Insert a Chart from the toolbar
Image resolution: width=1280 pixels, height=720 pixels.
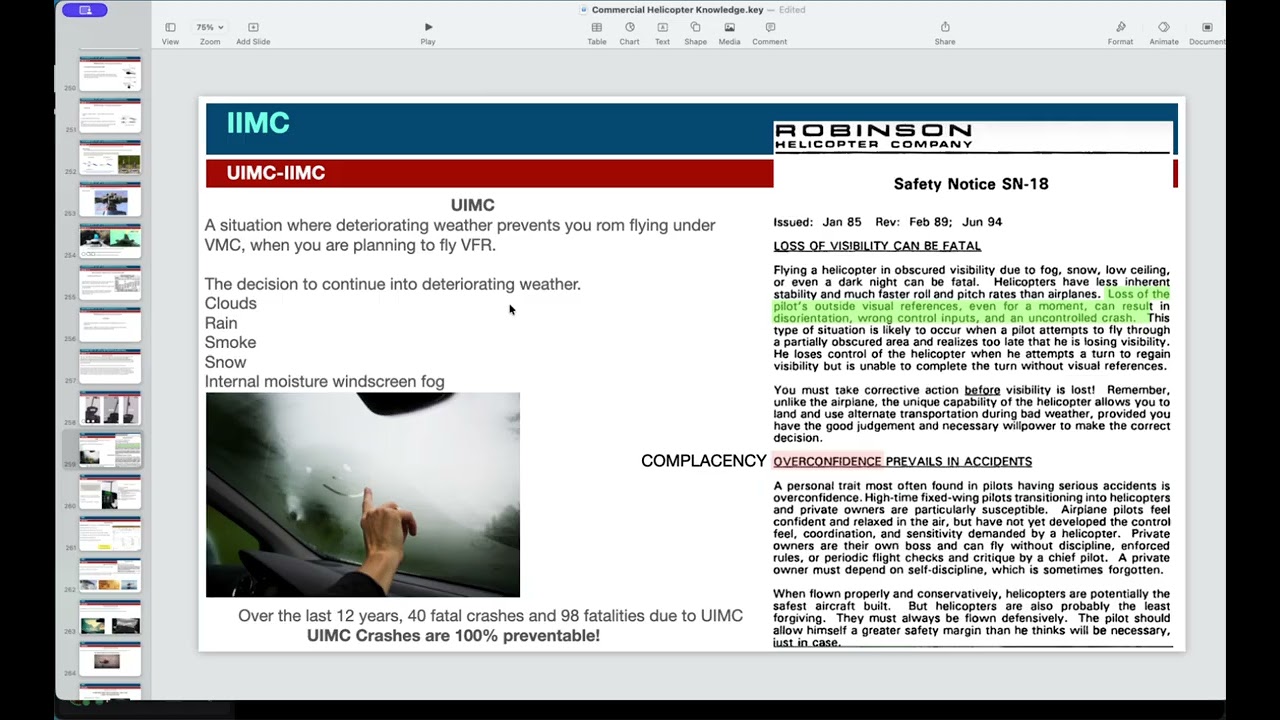(x=629, y=33)
